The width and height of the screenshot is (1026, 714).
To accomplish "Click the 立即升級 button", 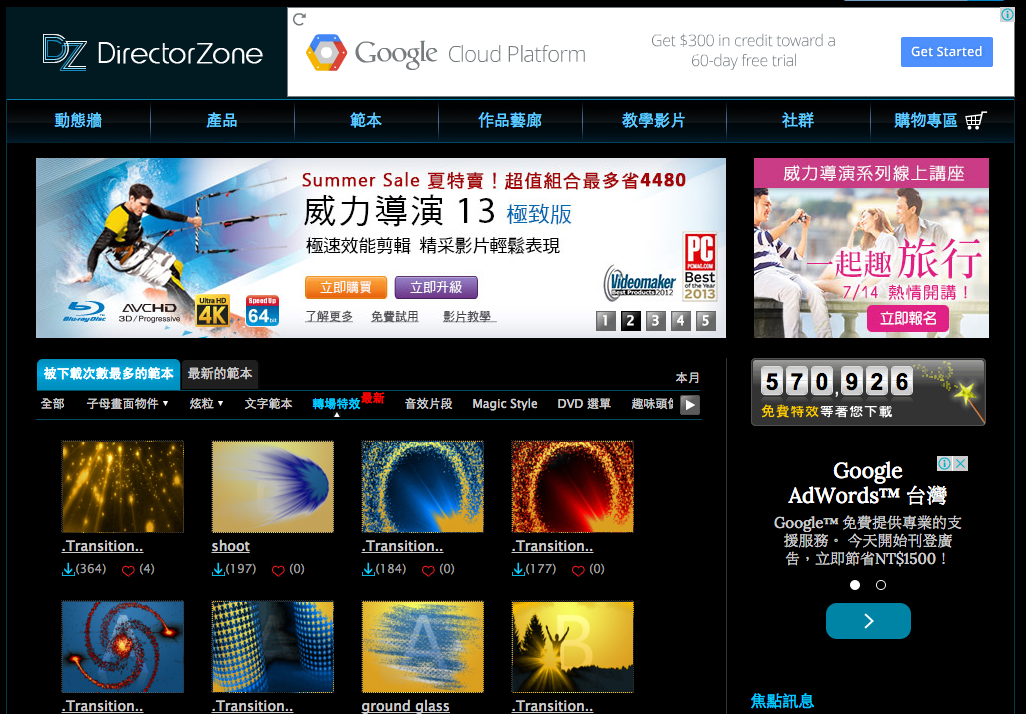I will pyautogui.click(x=436, y=287).
